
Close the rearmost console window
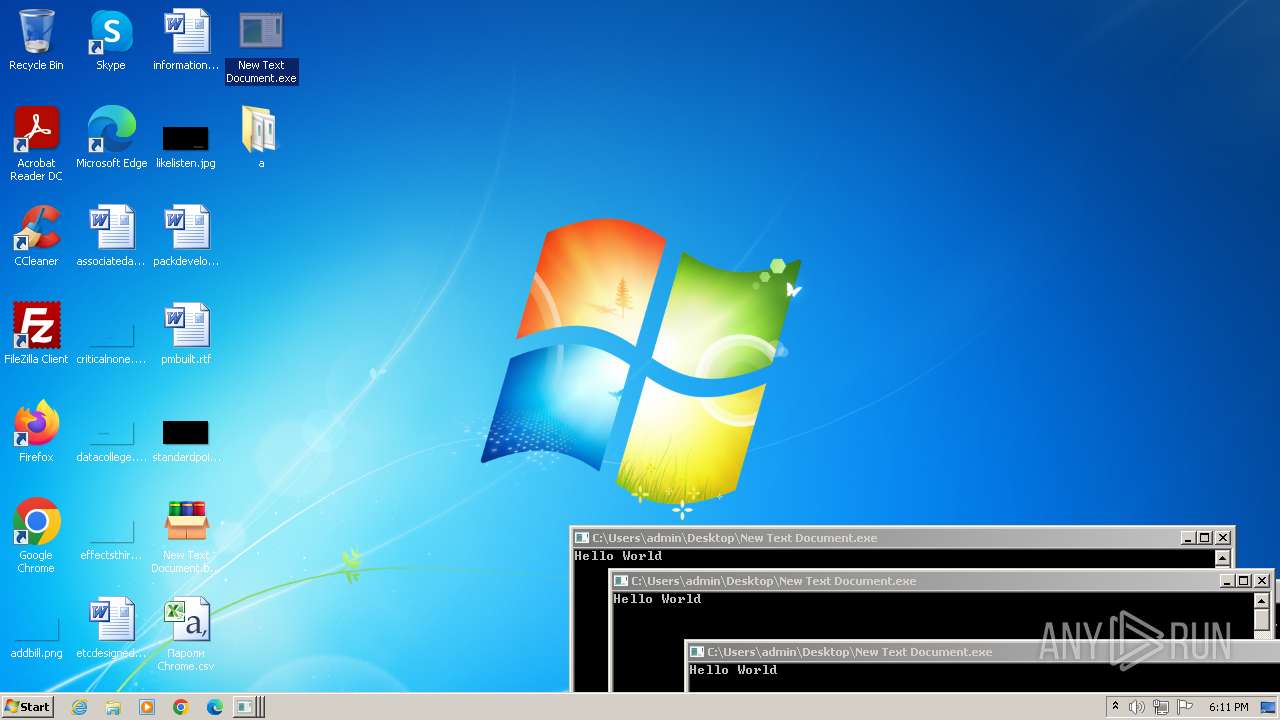point(1222,538)
